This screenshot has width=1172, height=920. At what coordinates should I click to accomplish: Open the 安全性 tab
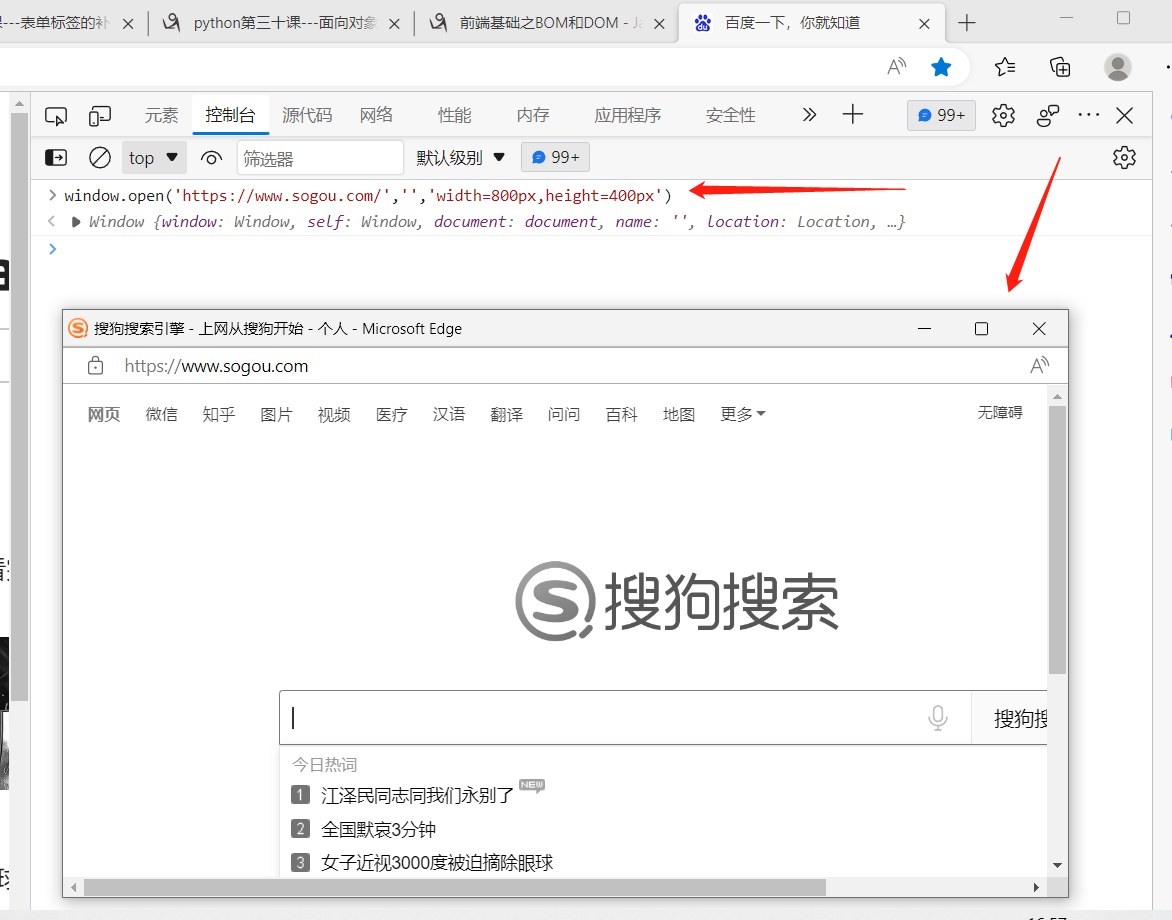click(730, 115)
